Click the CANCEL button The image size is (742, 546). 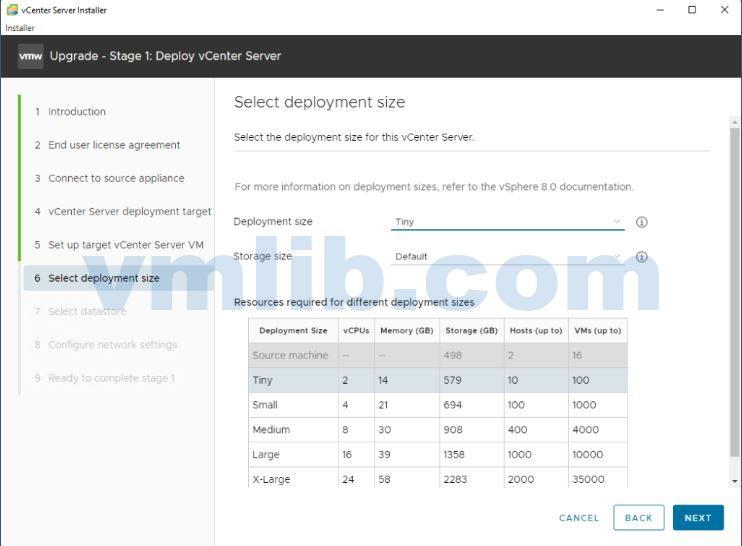click(579, 518)
